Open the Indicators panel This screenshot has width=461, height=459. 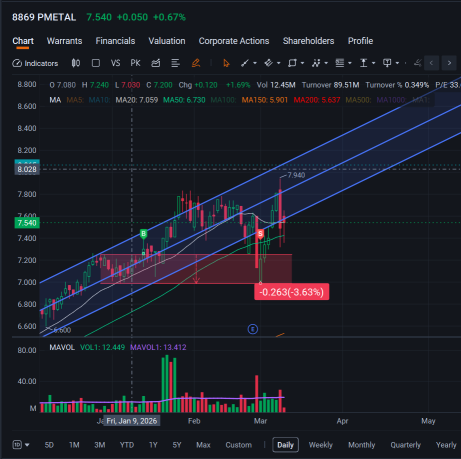tap(35, 63)
